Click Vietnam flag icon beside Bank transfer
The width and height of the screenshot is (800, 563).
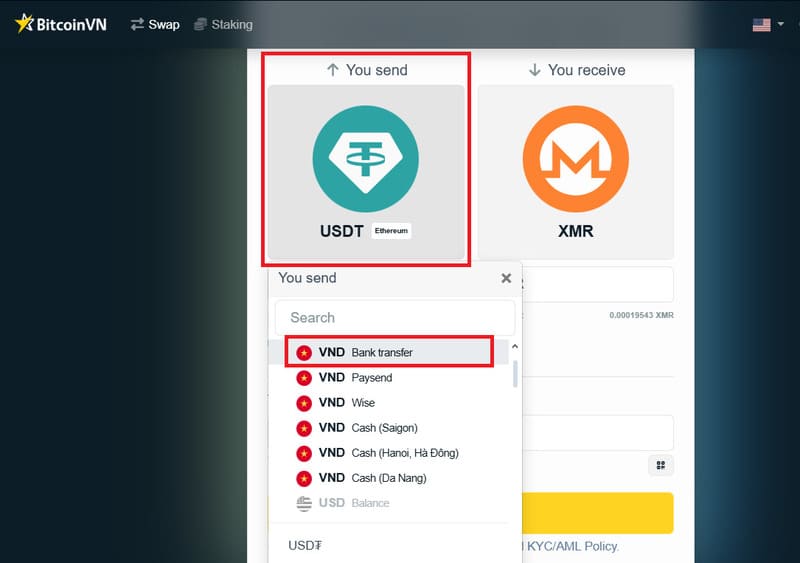click(304, 353)
